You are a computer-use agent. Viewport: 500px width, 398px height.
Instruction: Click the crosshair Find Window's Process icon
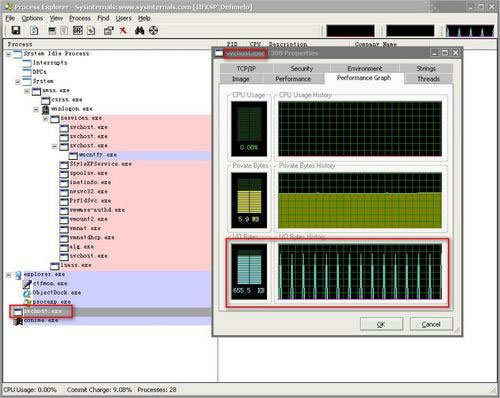click(x=153, y=31)
